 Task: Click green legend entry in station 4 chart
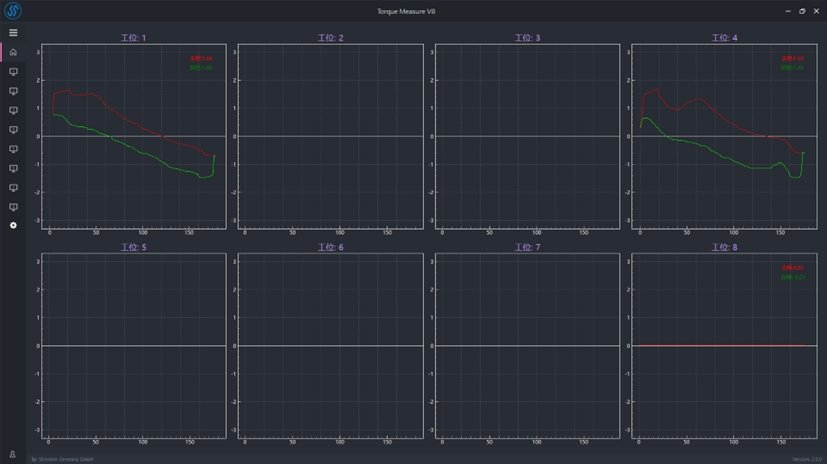pyautogui.click(x=792, y=68)
